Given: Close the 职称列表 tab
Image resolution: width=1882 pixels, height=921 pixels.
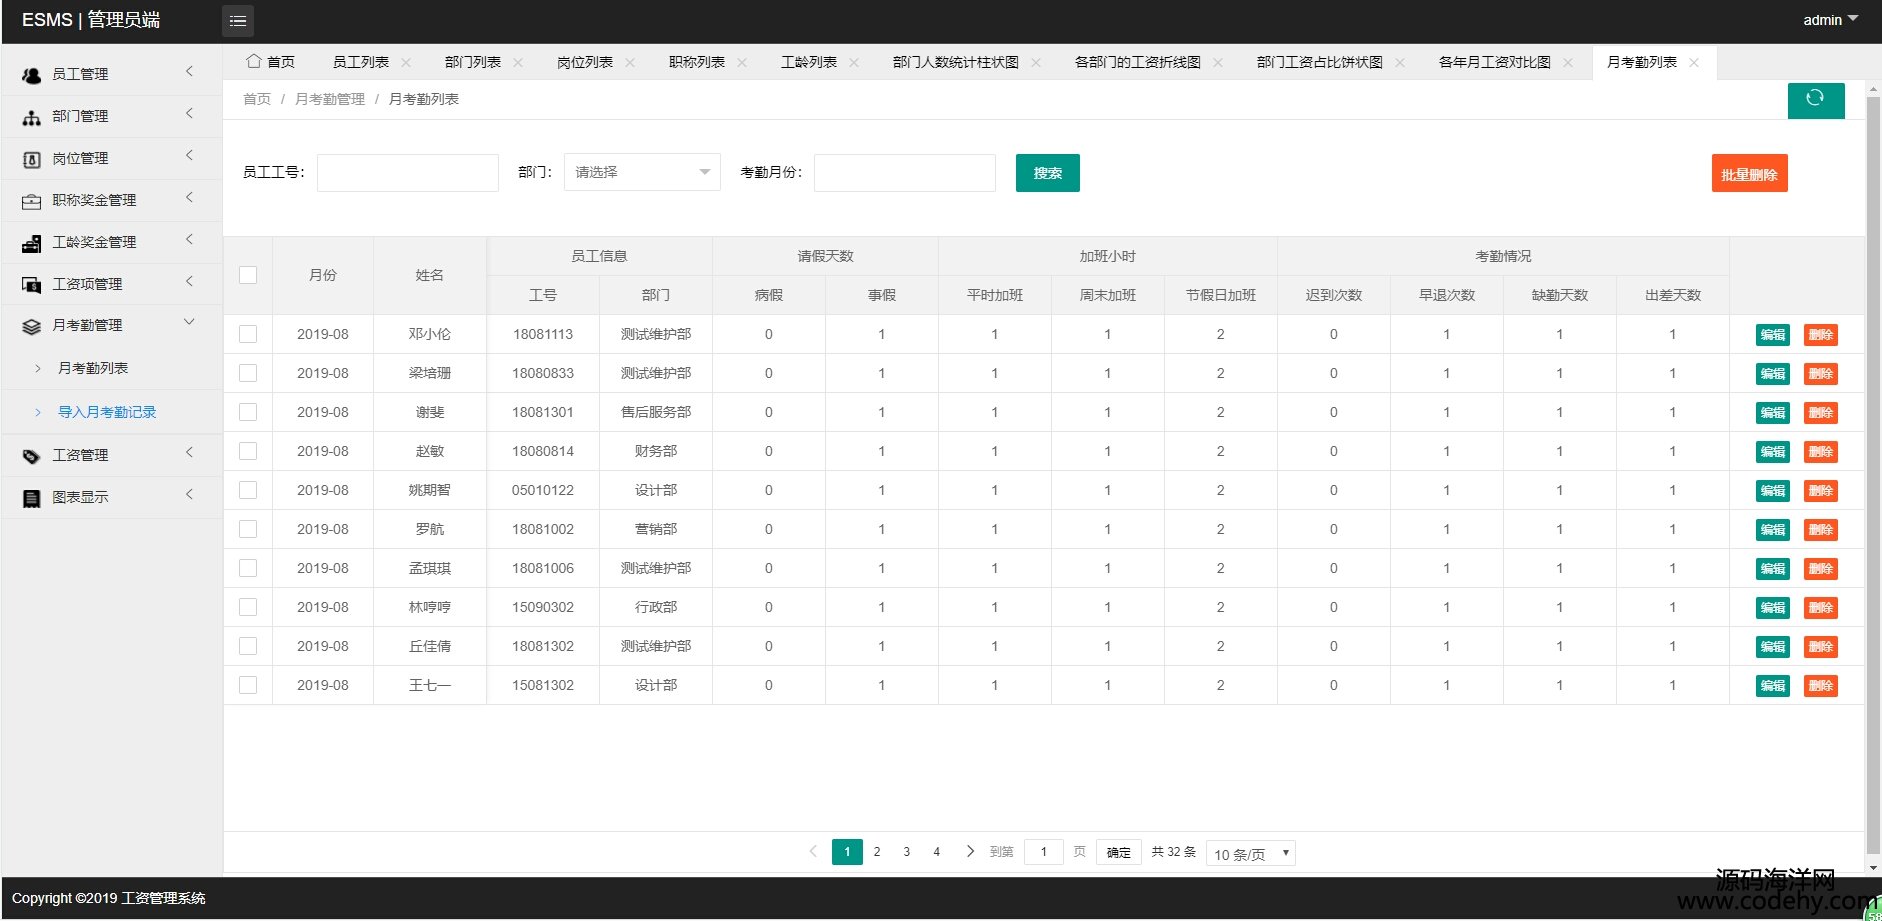Looking at the screenshot, I should tap(742, 62).
